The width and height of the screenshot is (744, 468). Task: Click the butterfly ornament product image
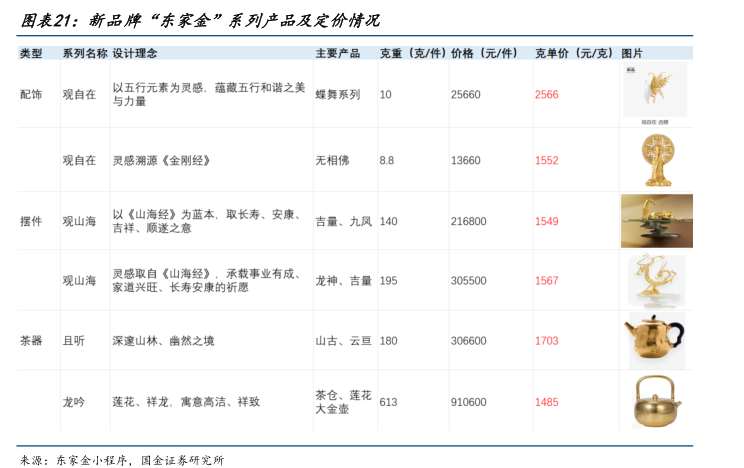(x=655, y=91)
